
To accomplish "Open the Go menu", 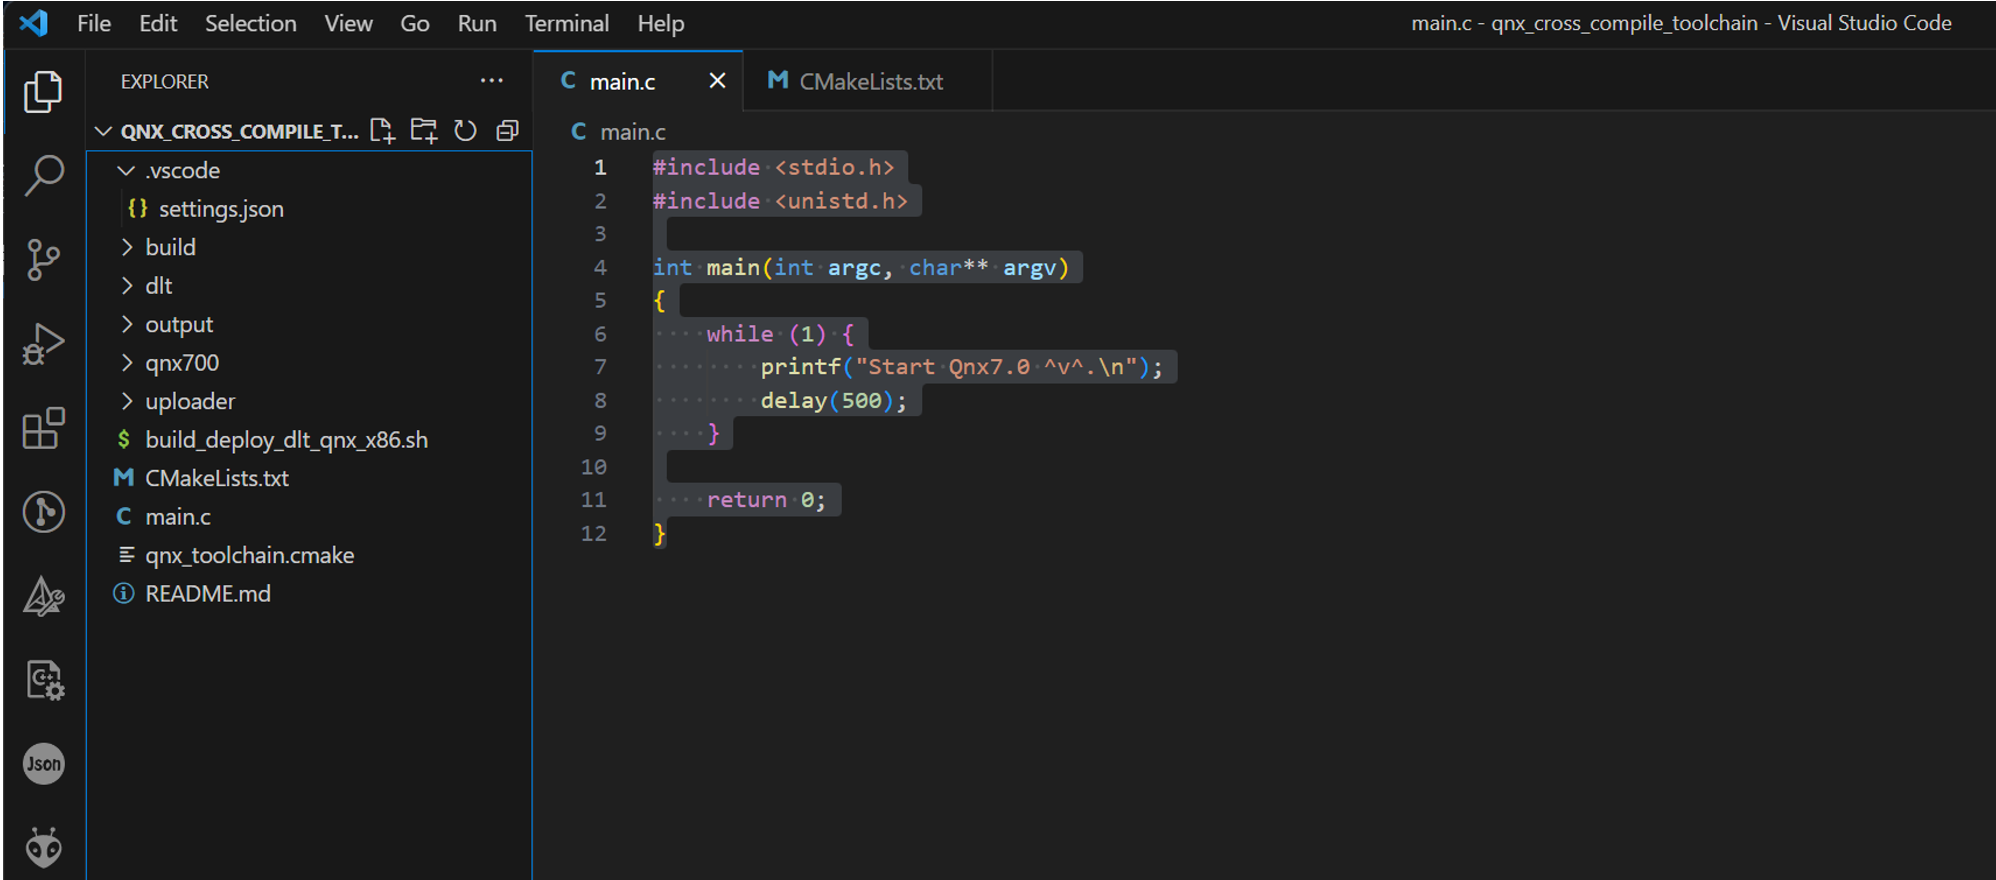I will point(414,23).
